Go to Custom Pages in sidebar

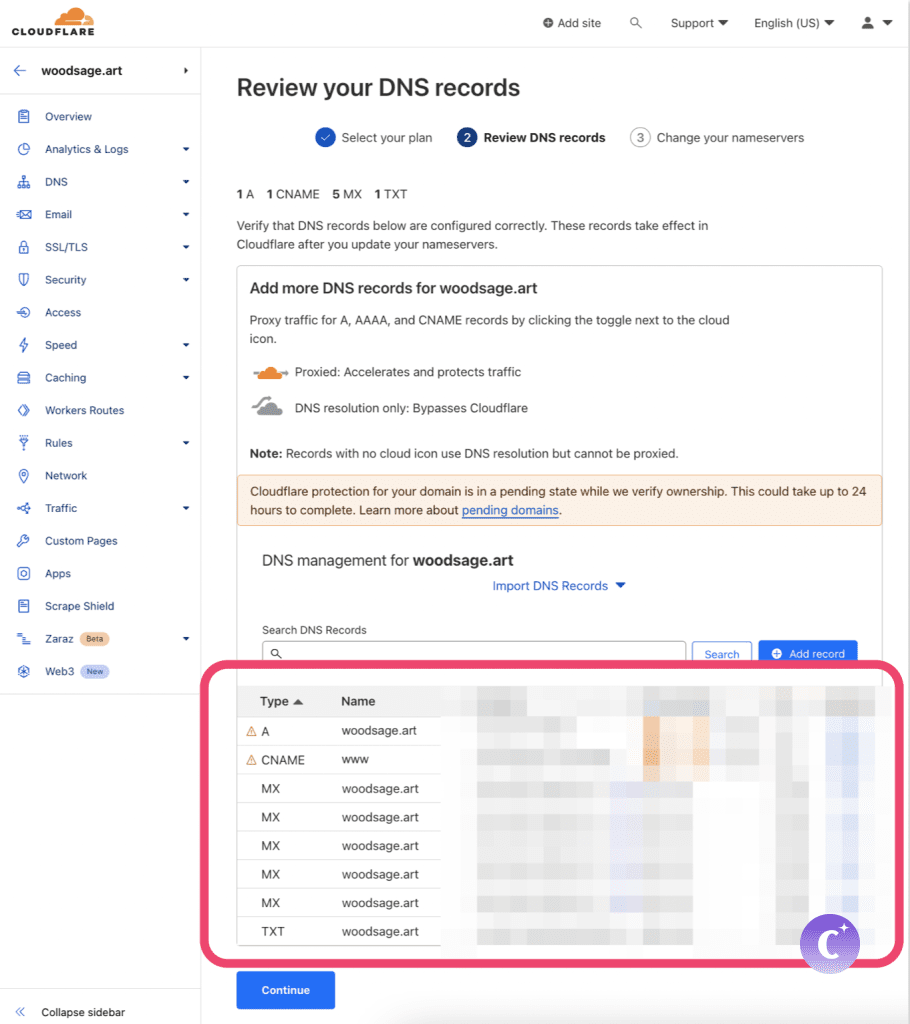pyautogui.click(x=81, y=541)
